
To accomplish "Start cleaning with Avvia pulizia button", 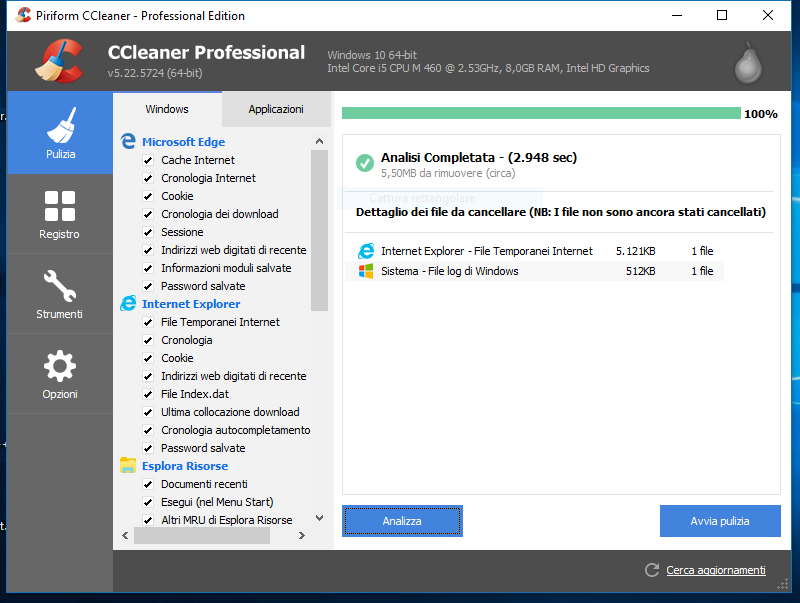I will [x=719, y=521].
